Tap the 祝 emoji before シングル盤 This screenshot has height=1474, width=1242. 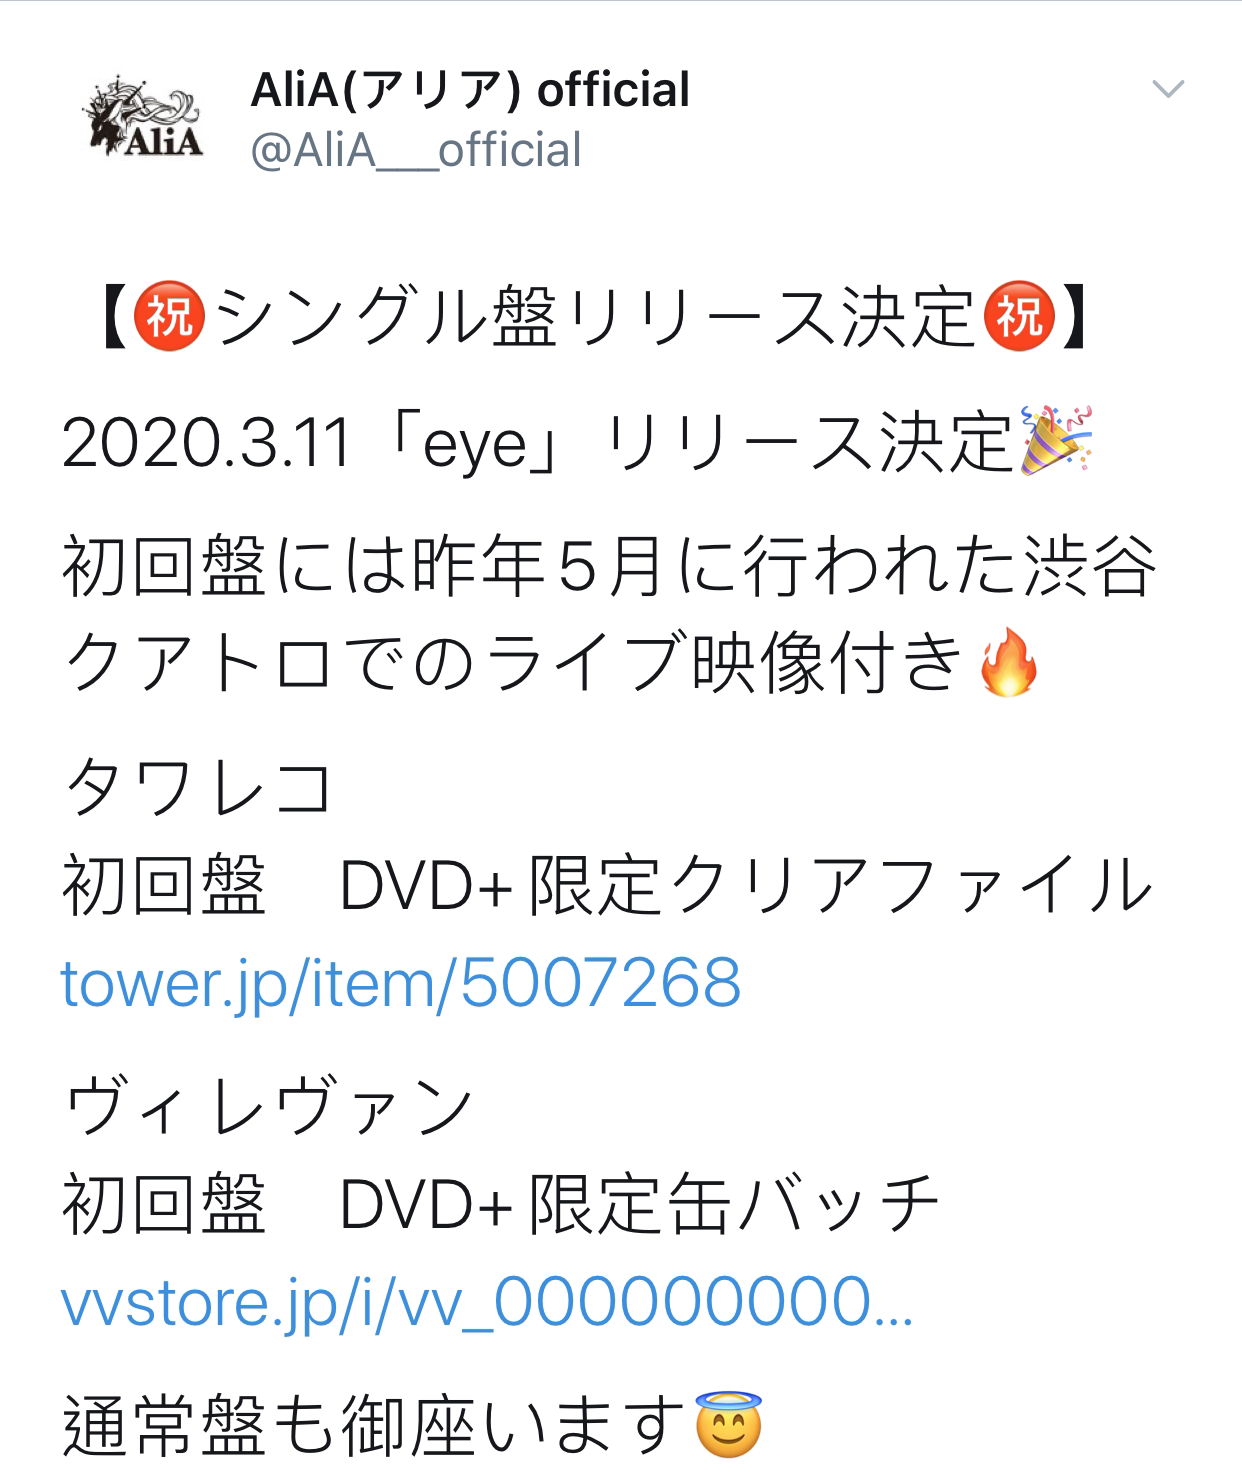coord(171,318)
